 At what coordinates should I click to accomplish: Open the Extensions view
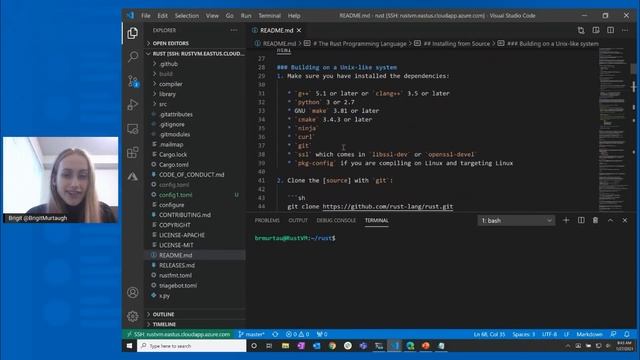(133, 153)
